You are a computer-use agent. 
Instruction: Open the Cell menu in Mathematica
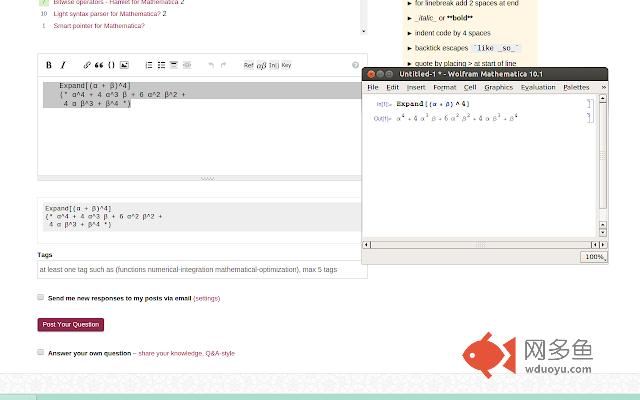pos(470,87)
